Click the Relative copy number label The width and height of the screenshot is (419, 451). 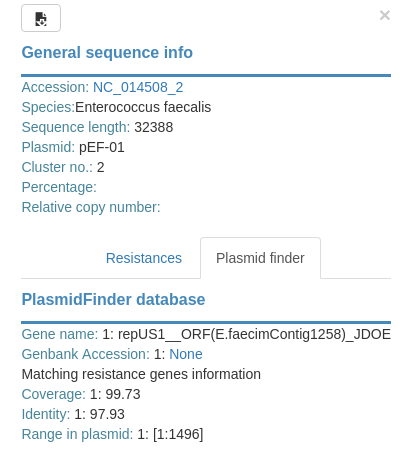tap(91, 207)
